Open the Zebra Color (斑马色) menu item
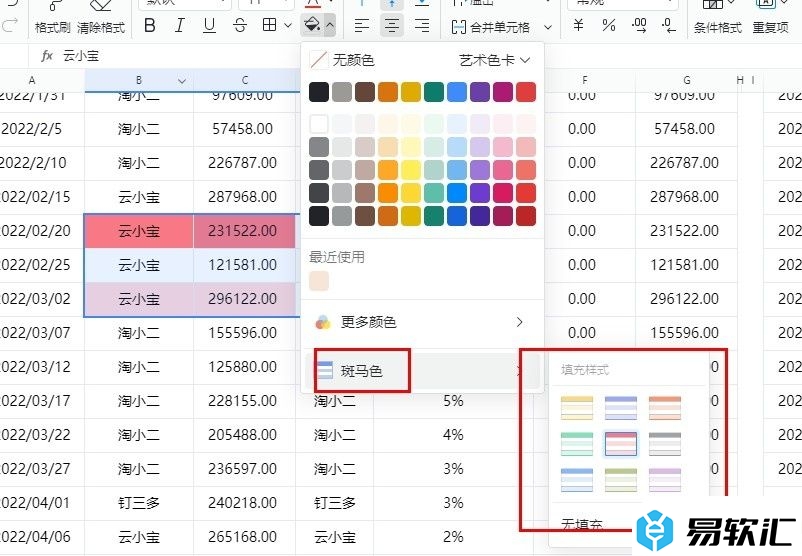This screenshot has width=802, height=556. (422, 371)
